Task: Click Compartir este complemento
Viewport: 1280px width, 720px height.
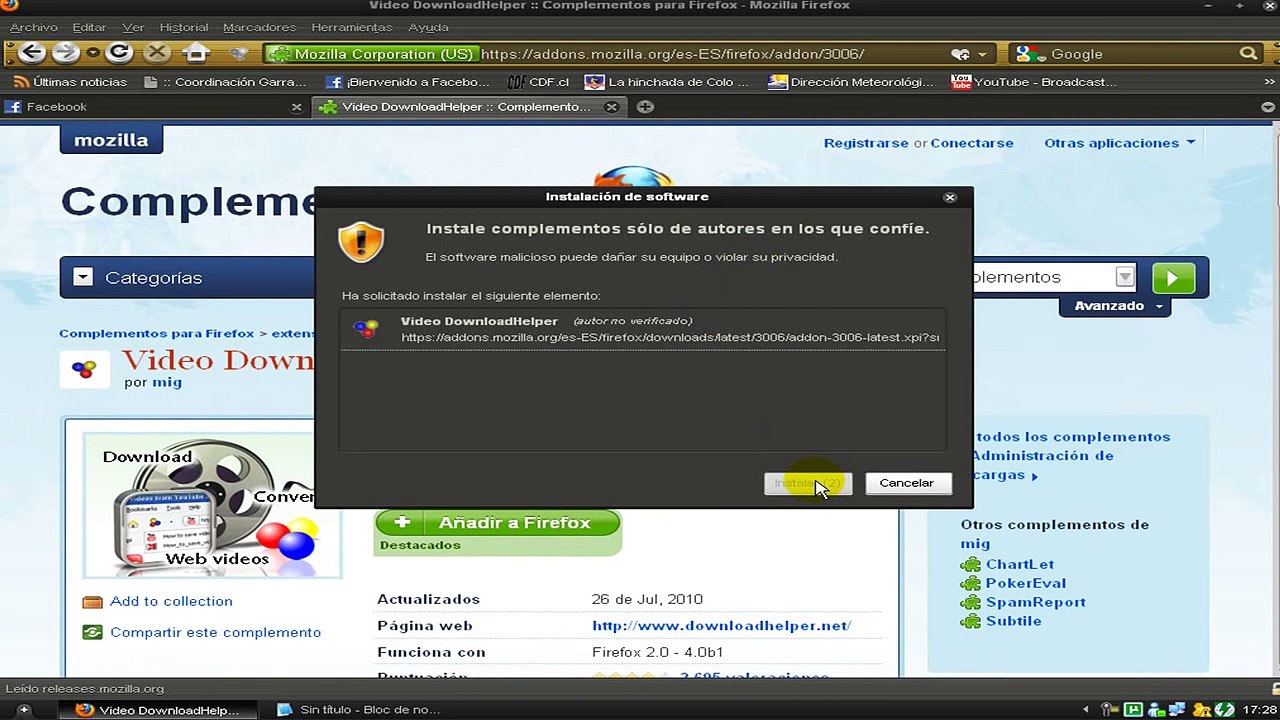Action: 215,632
